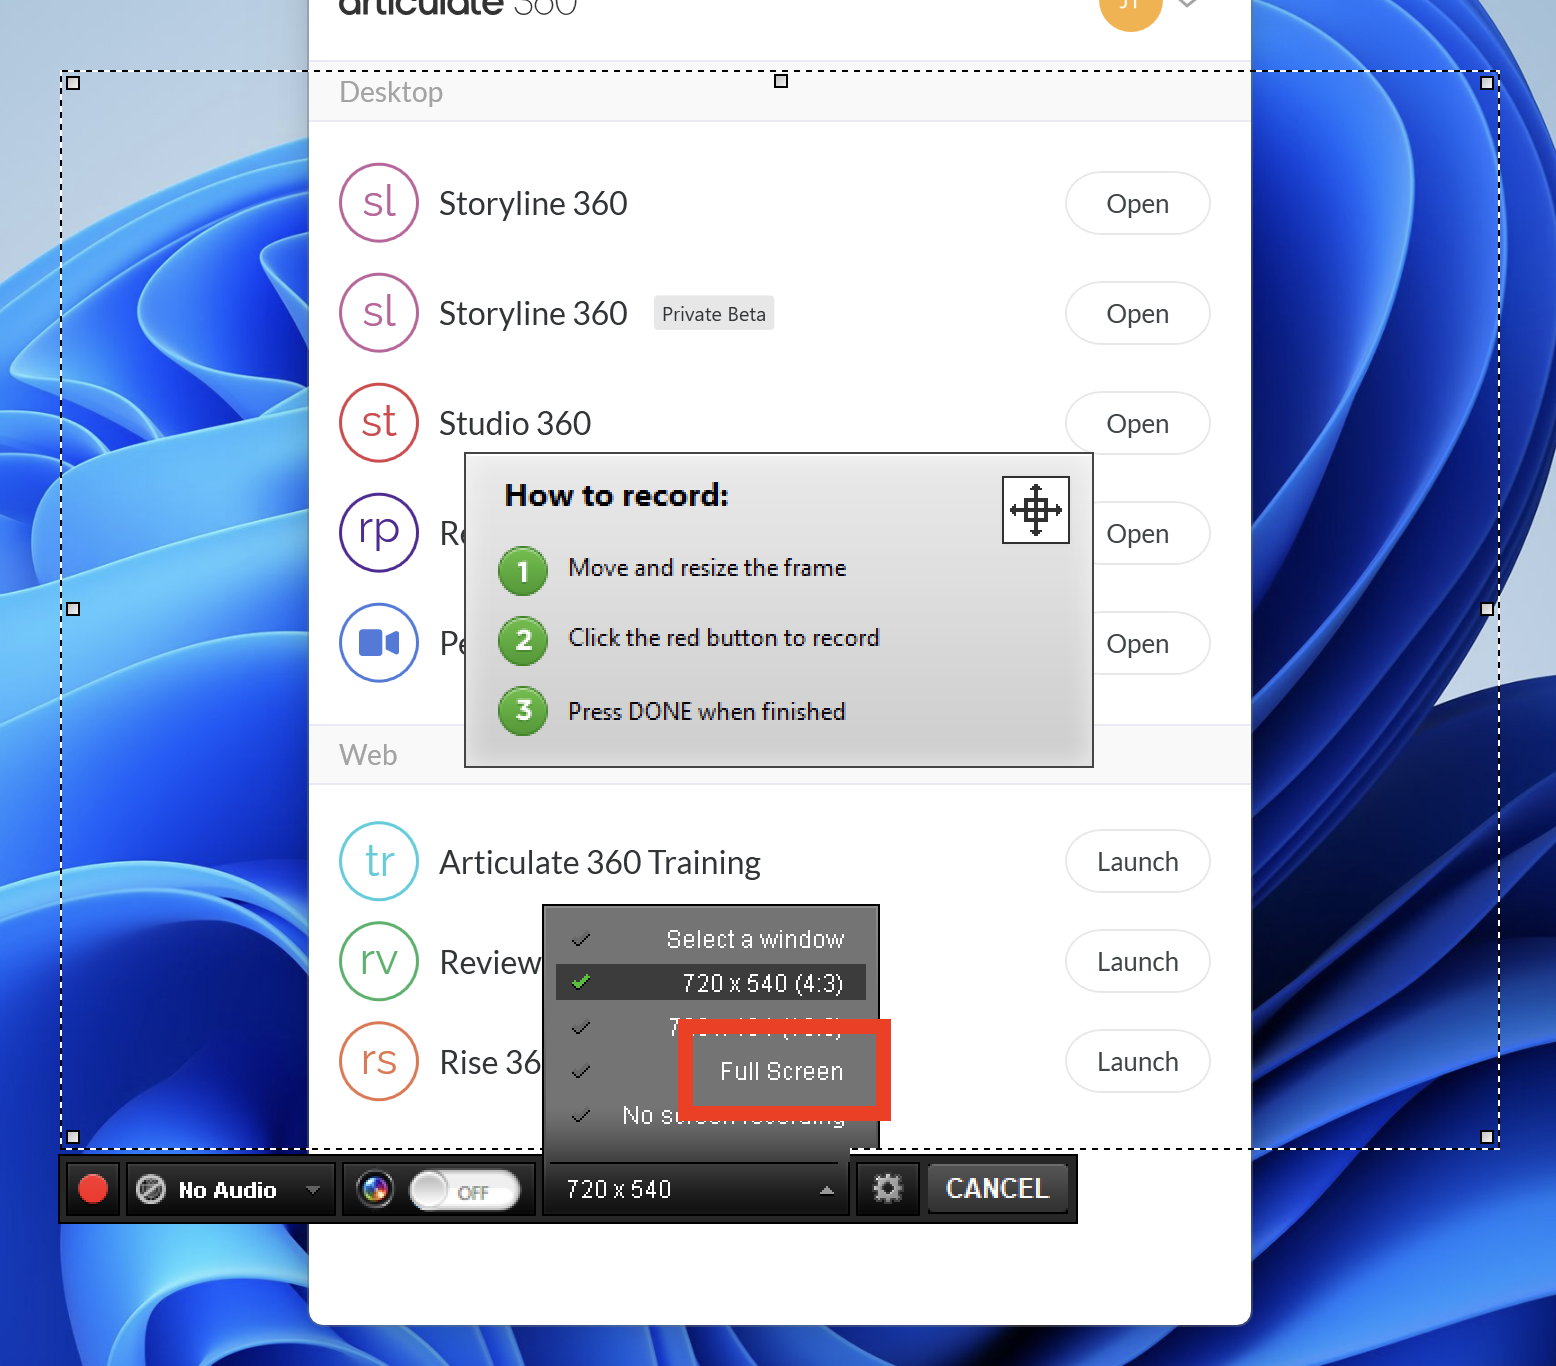Click 'Press DONE when finished' text
Image resolution: width=1556 pixels, height=1366 pixels.
pyautogui.click(x=707, y=711)
